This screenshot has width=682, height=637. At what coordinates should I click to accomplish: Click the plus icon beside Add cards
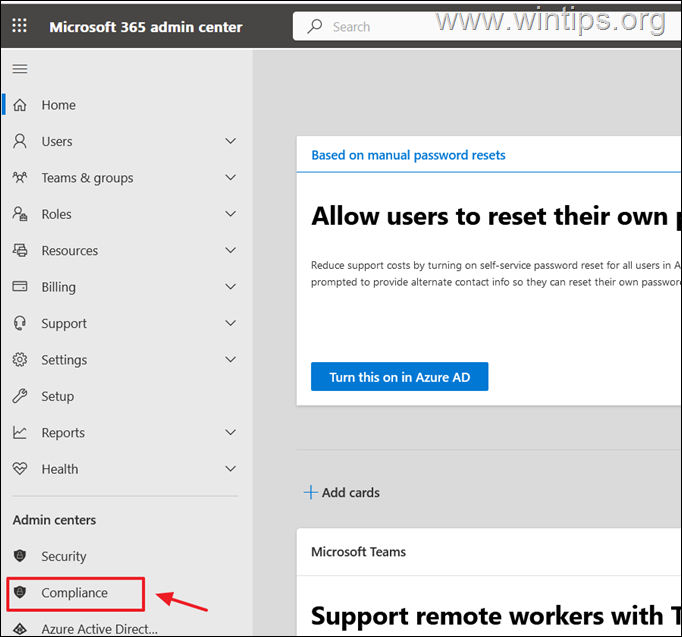tap(311, 492)
